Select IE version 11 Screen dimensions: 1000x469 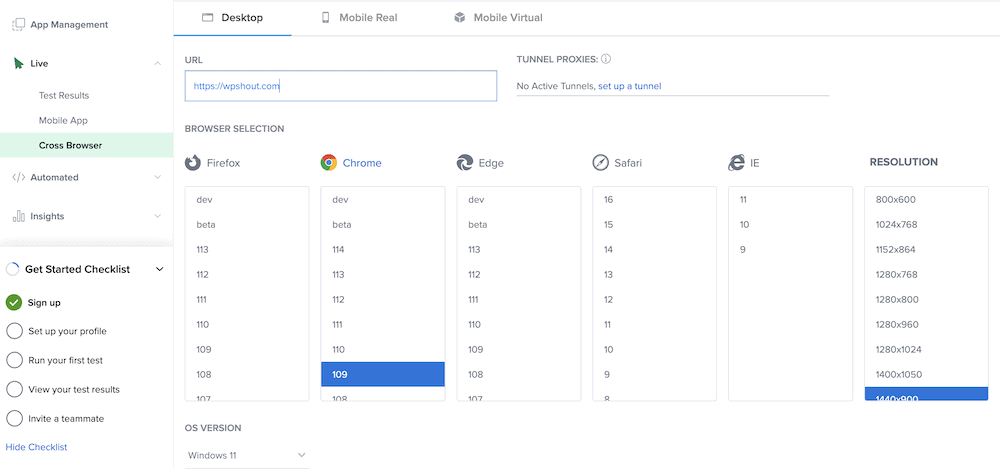(x=790, y=200)
